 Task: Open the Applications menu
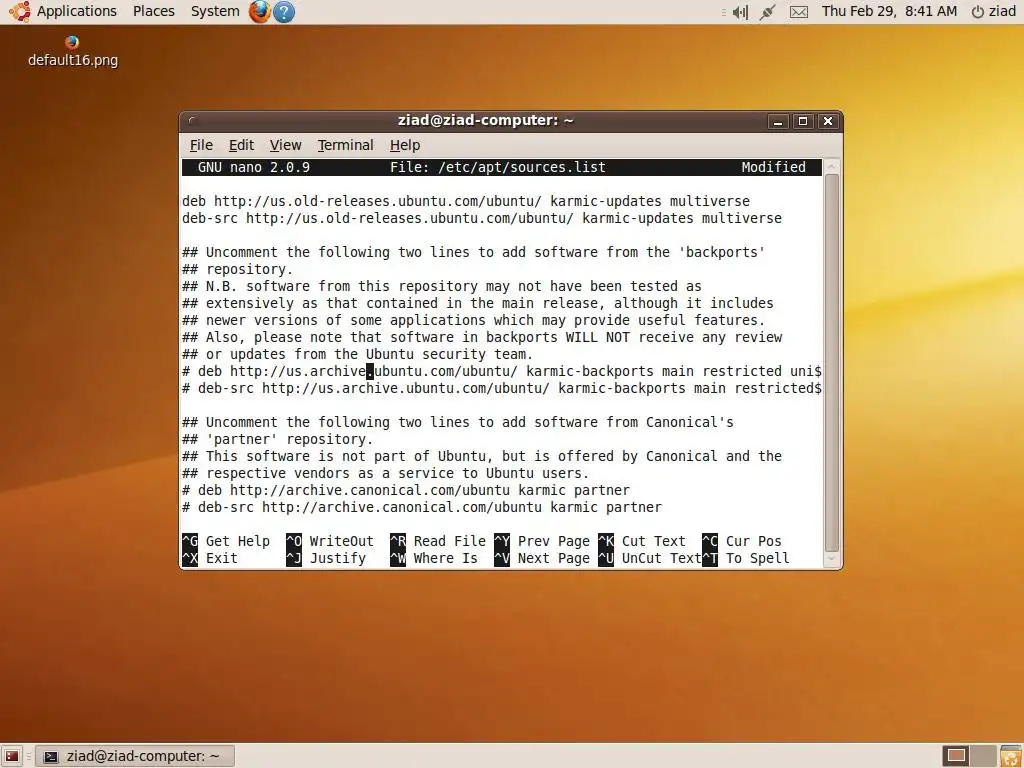(x=76, y=12)
